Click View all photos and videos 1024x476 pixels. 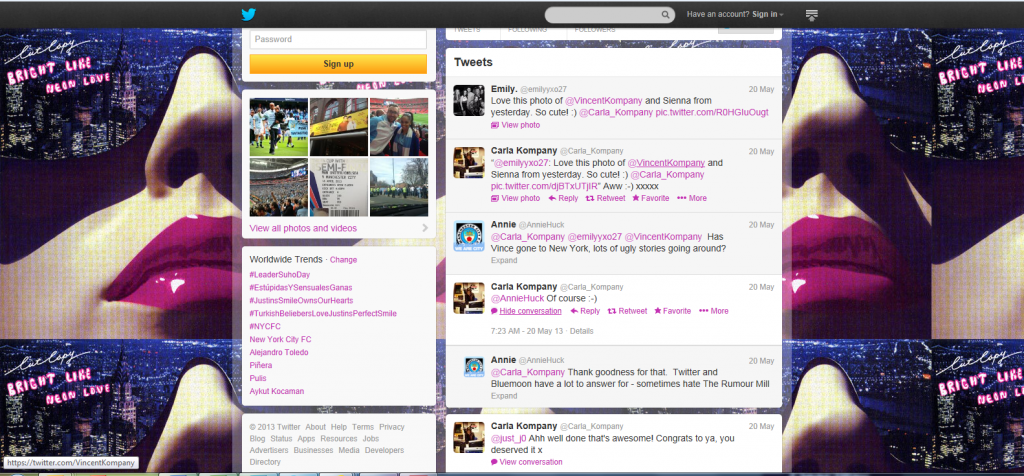coord(303,229)
